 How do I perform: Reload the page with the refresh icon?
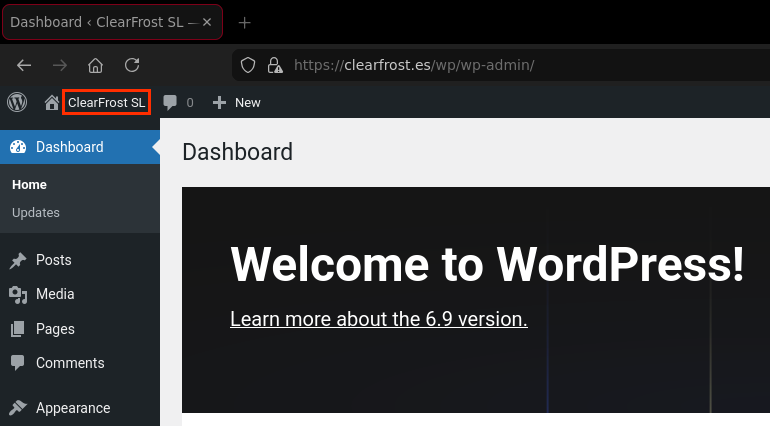click(132, 65)
